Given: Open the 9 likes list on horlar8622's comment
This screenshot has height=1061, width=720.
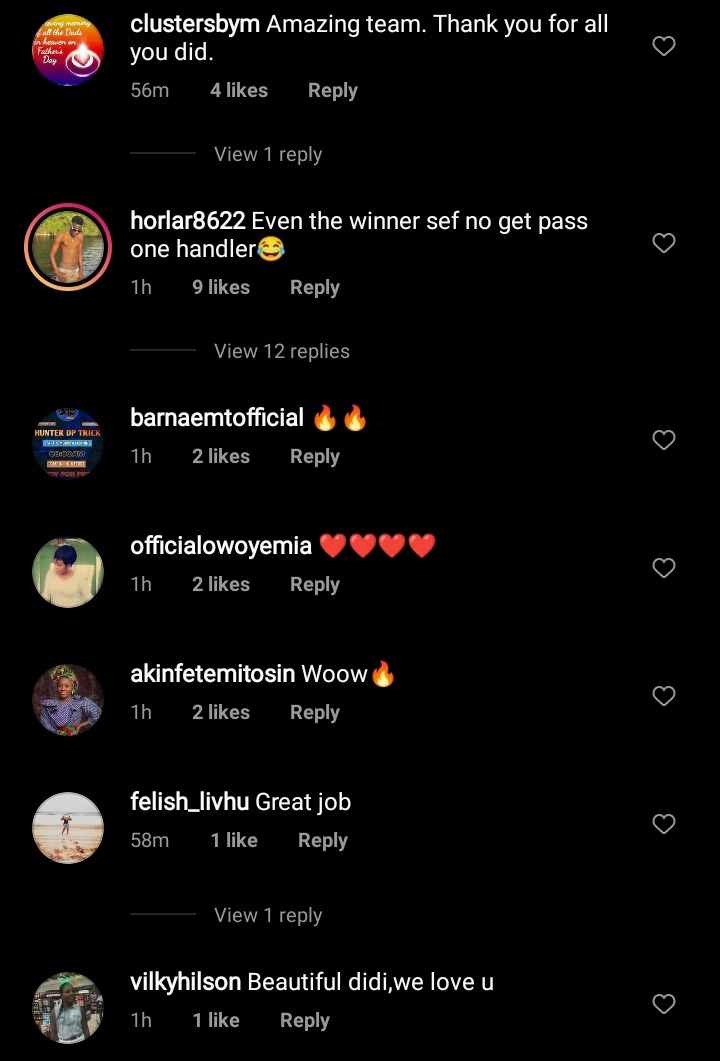Looking at the screenshot, I should click(221, 288).
